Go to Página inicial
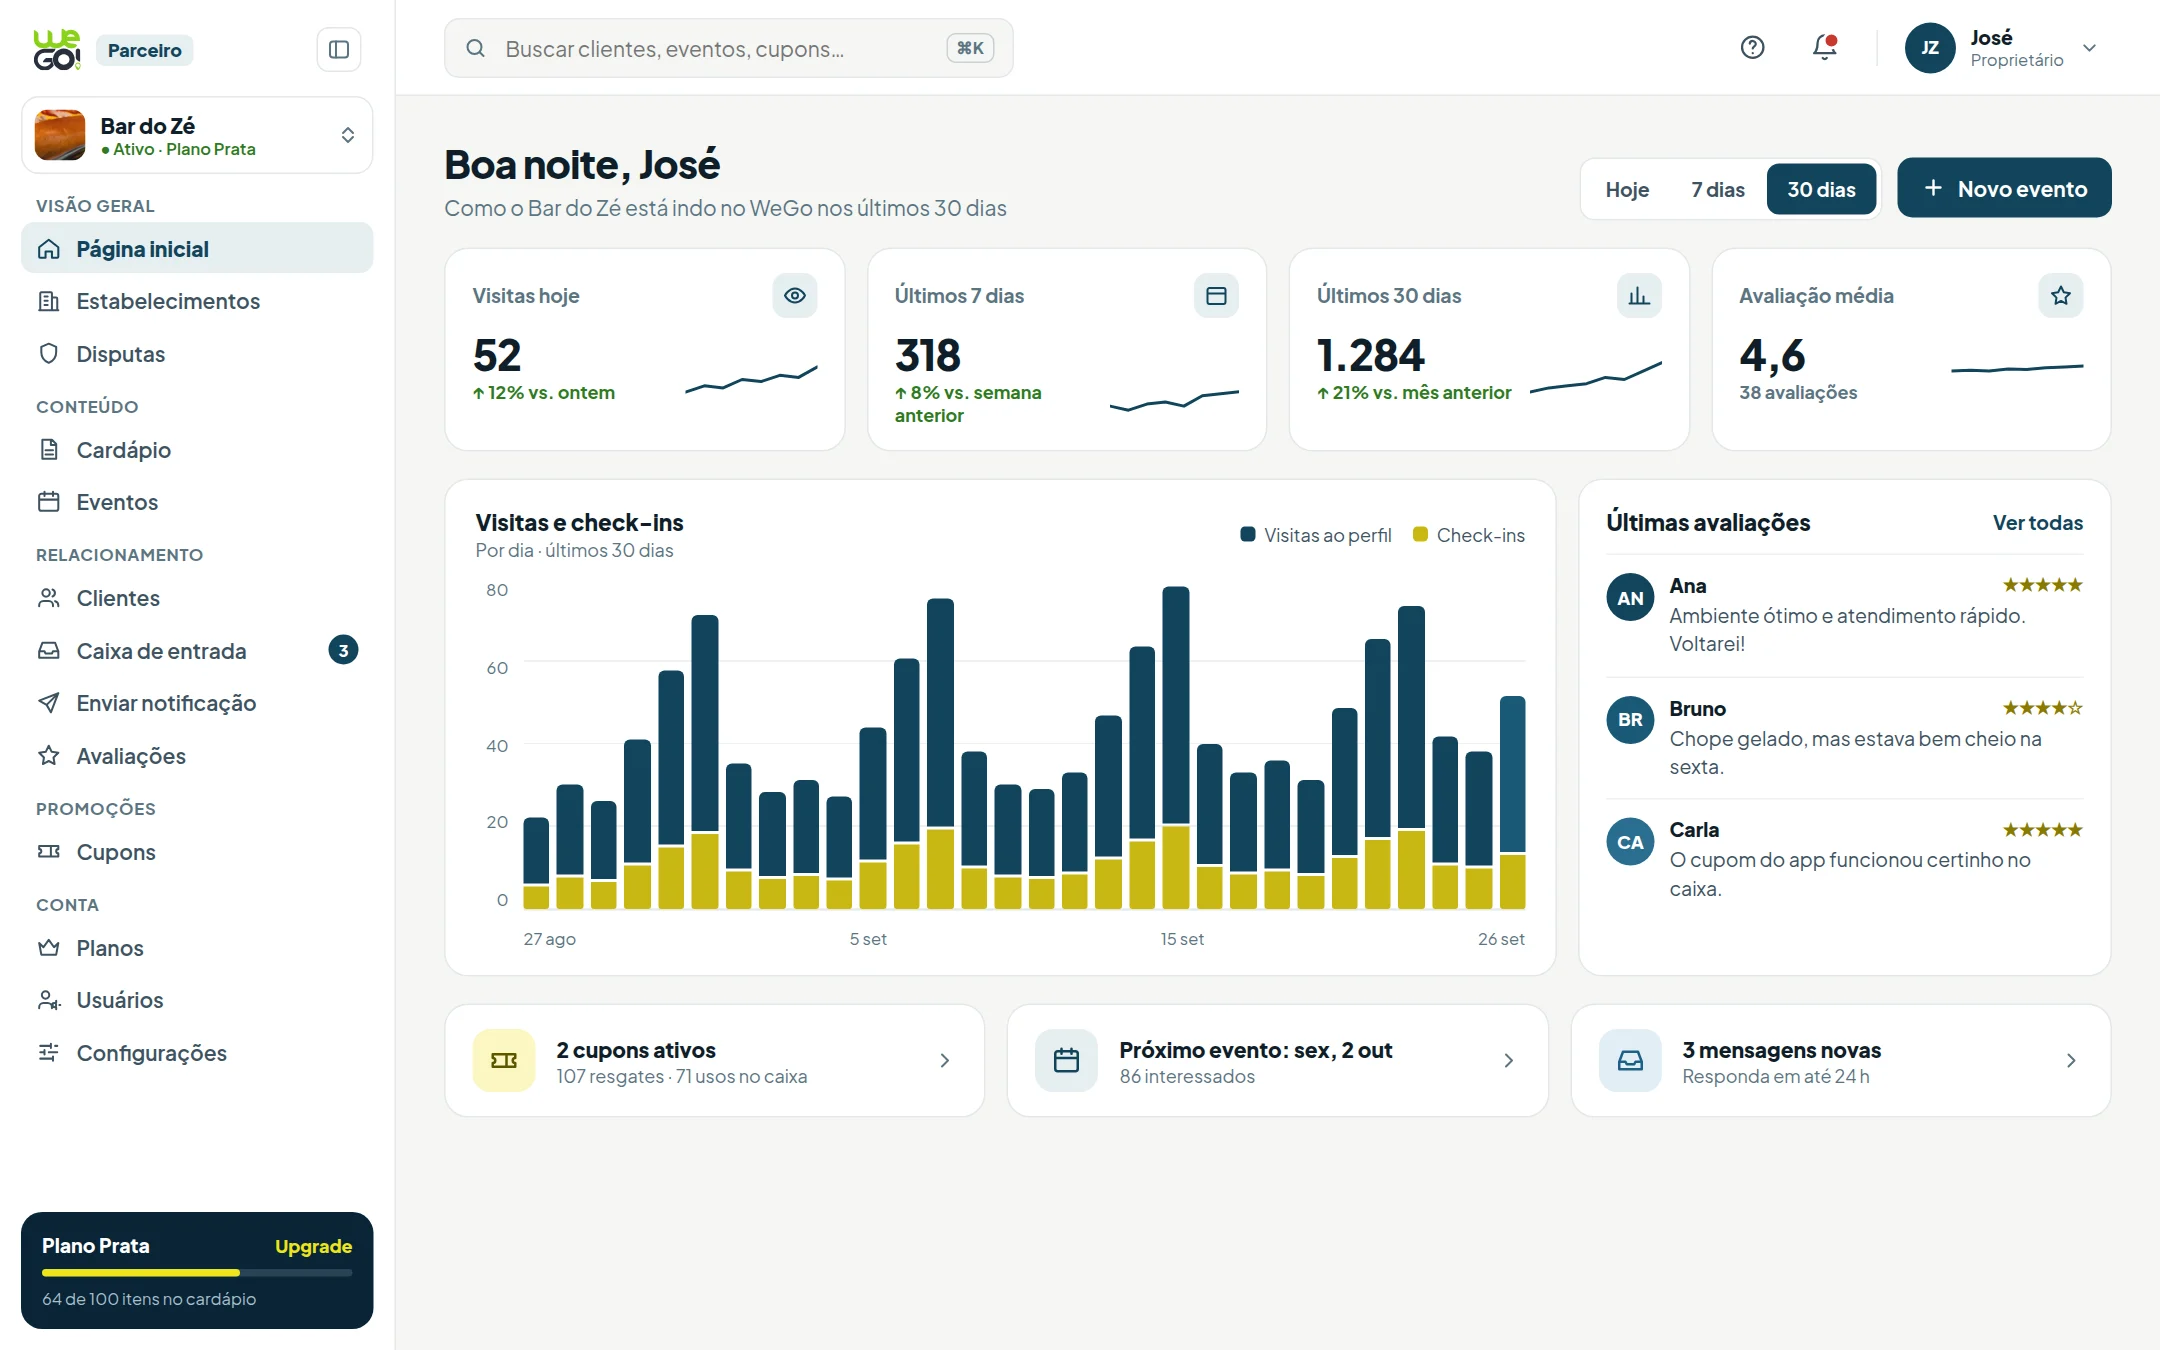This screenshot has height=1350, width=2160. click(197, 248)
